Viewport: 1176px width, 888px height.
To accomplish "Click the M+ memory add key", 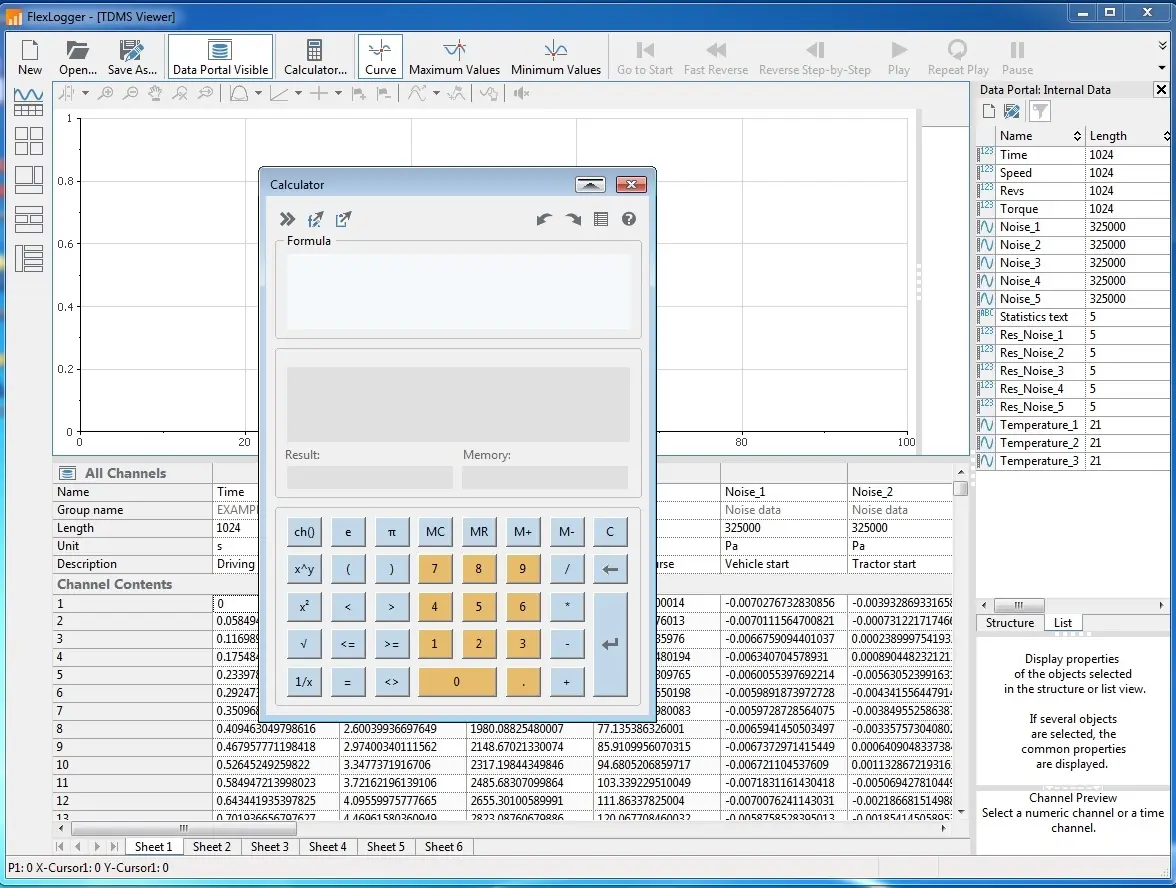I will (523, 532).
